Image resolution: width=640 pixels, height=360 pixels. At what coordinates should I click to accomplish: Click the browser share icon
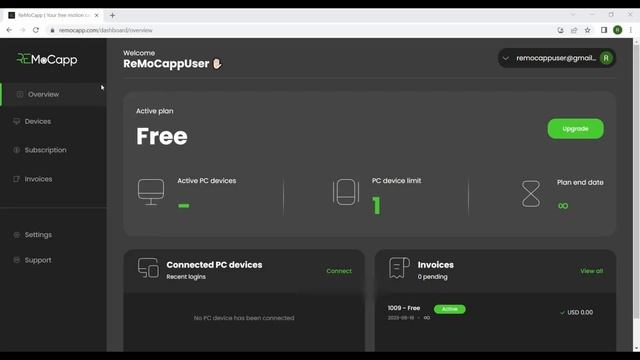tap(574, 30)
